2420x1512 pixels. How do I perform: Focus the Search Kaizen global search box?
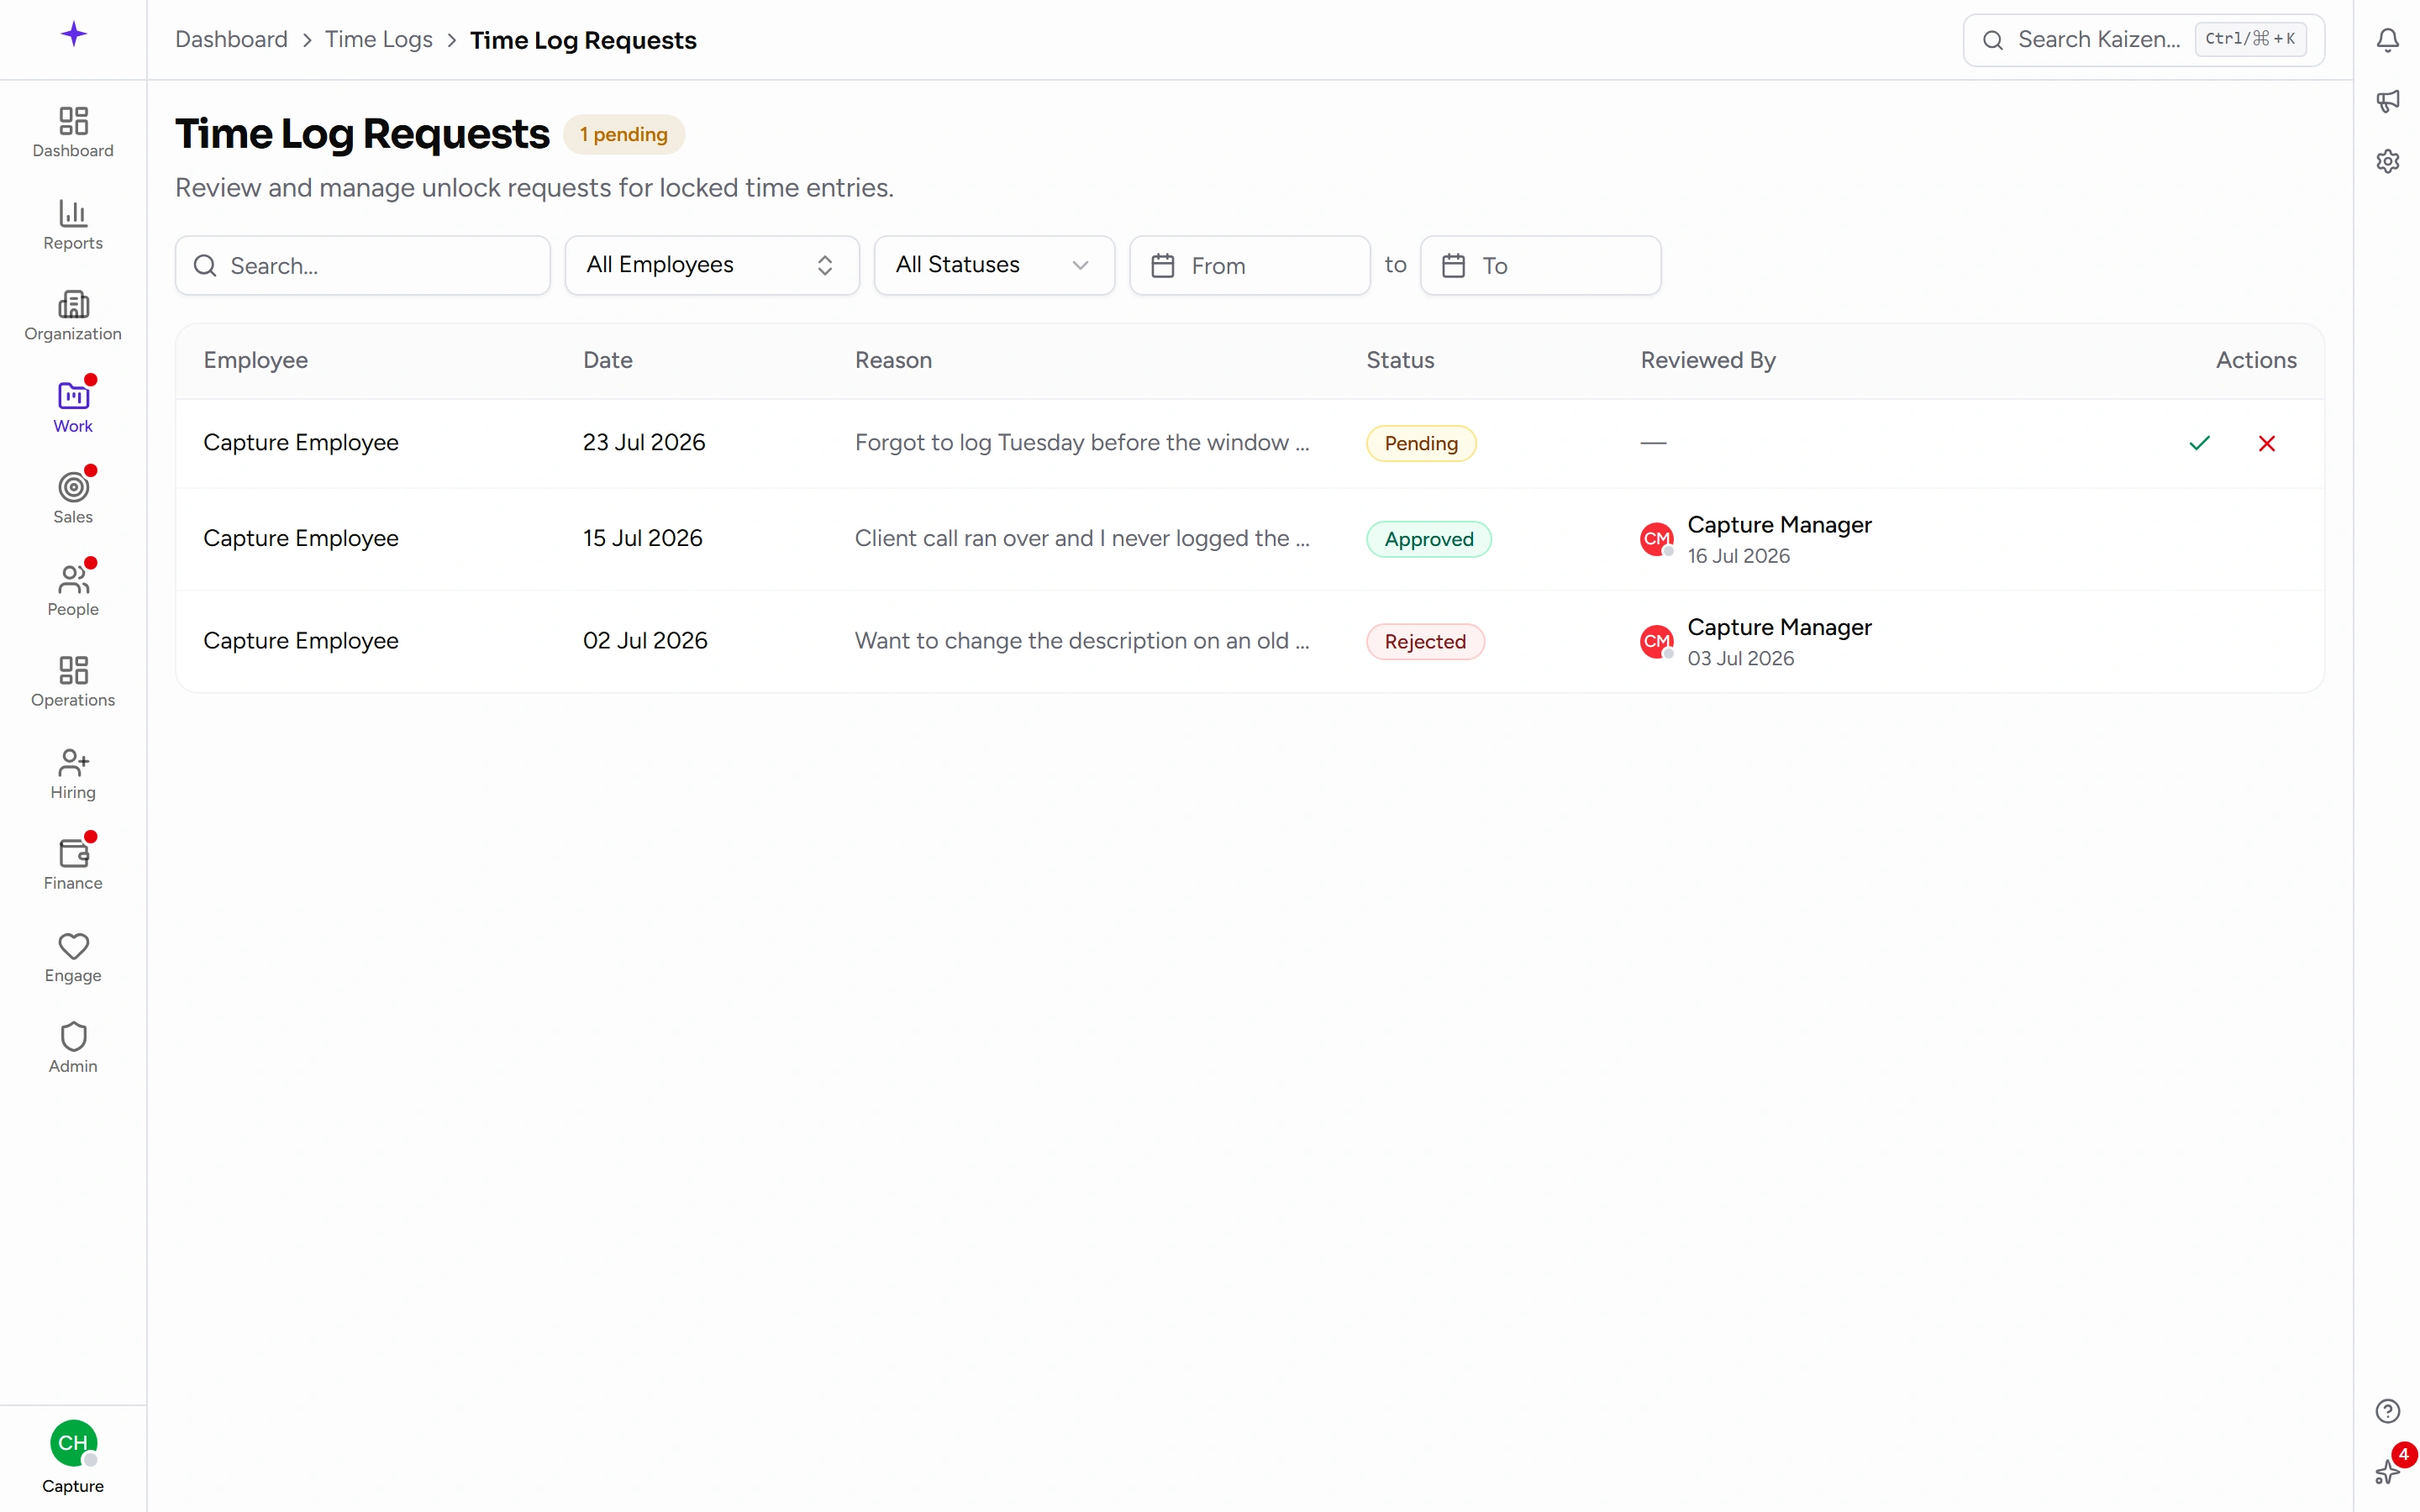click(x=2143, y=40)
